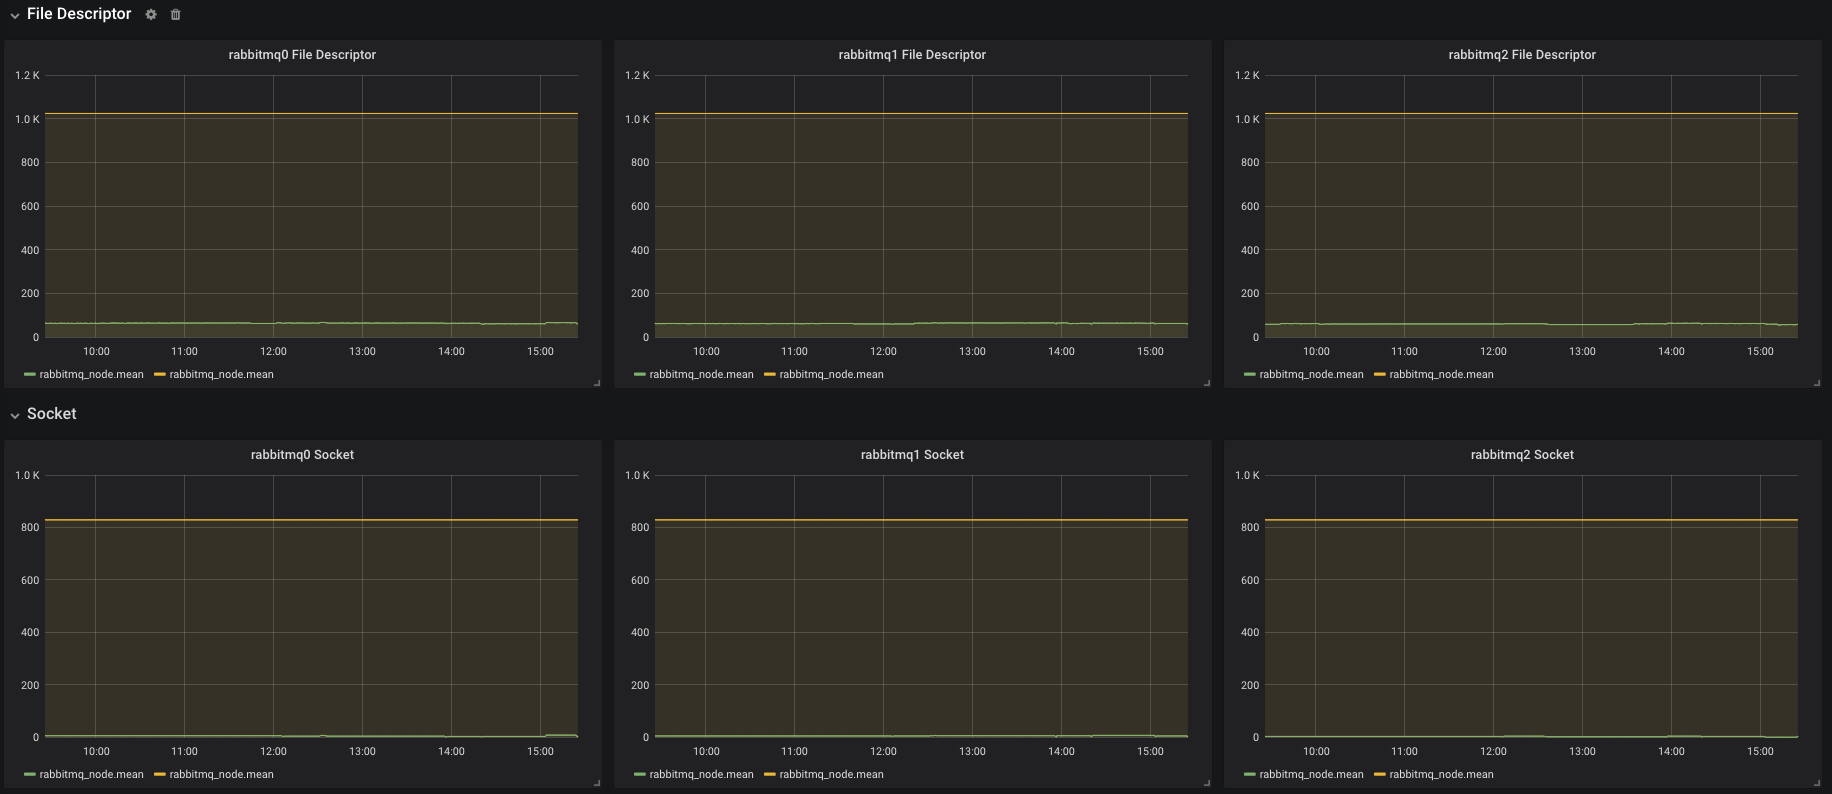Open rabbitmq0 Socket panel title menu
This screenshot has height=794, width=1832.
(x=302, y=455)
